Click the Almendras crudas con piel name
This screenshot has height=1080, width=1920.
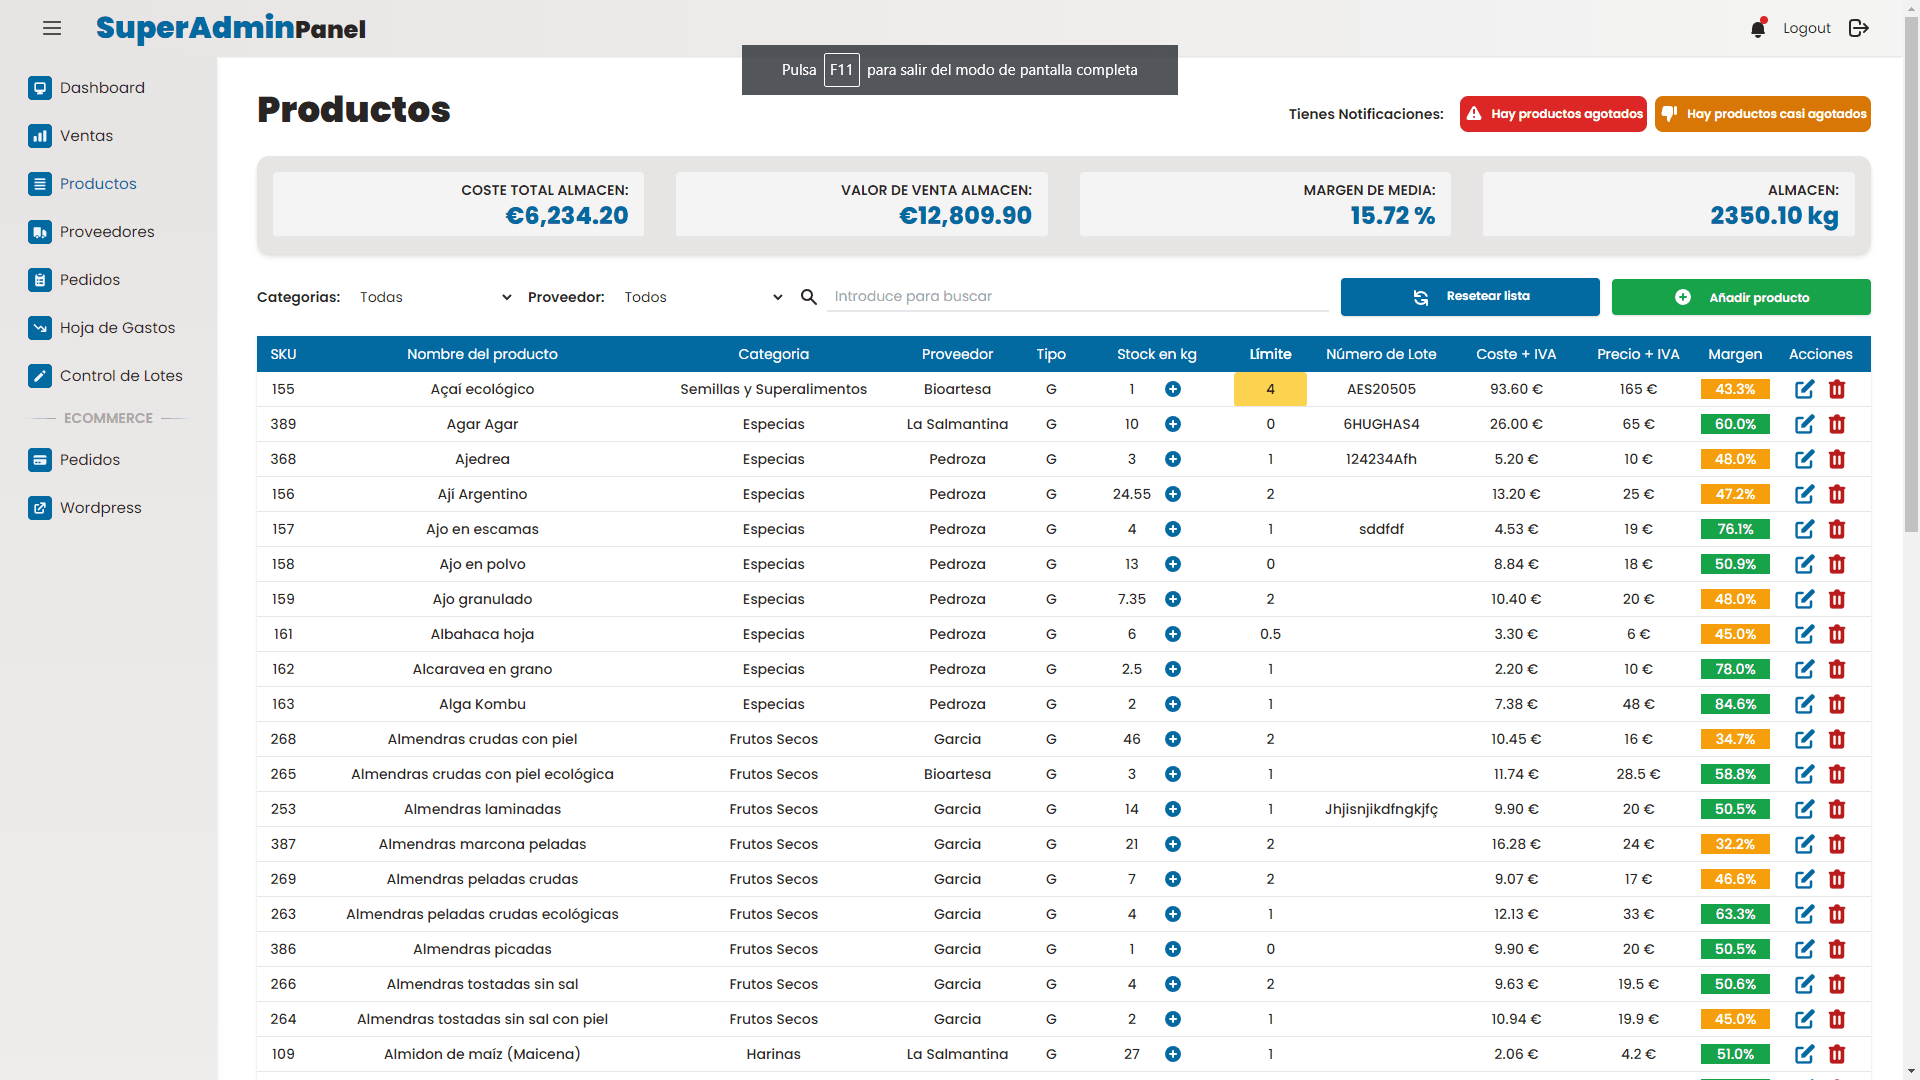click(x=482, y=739)
